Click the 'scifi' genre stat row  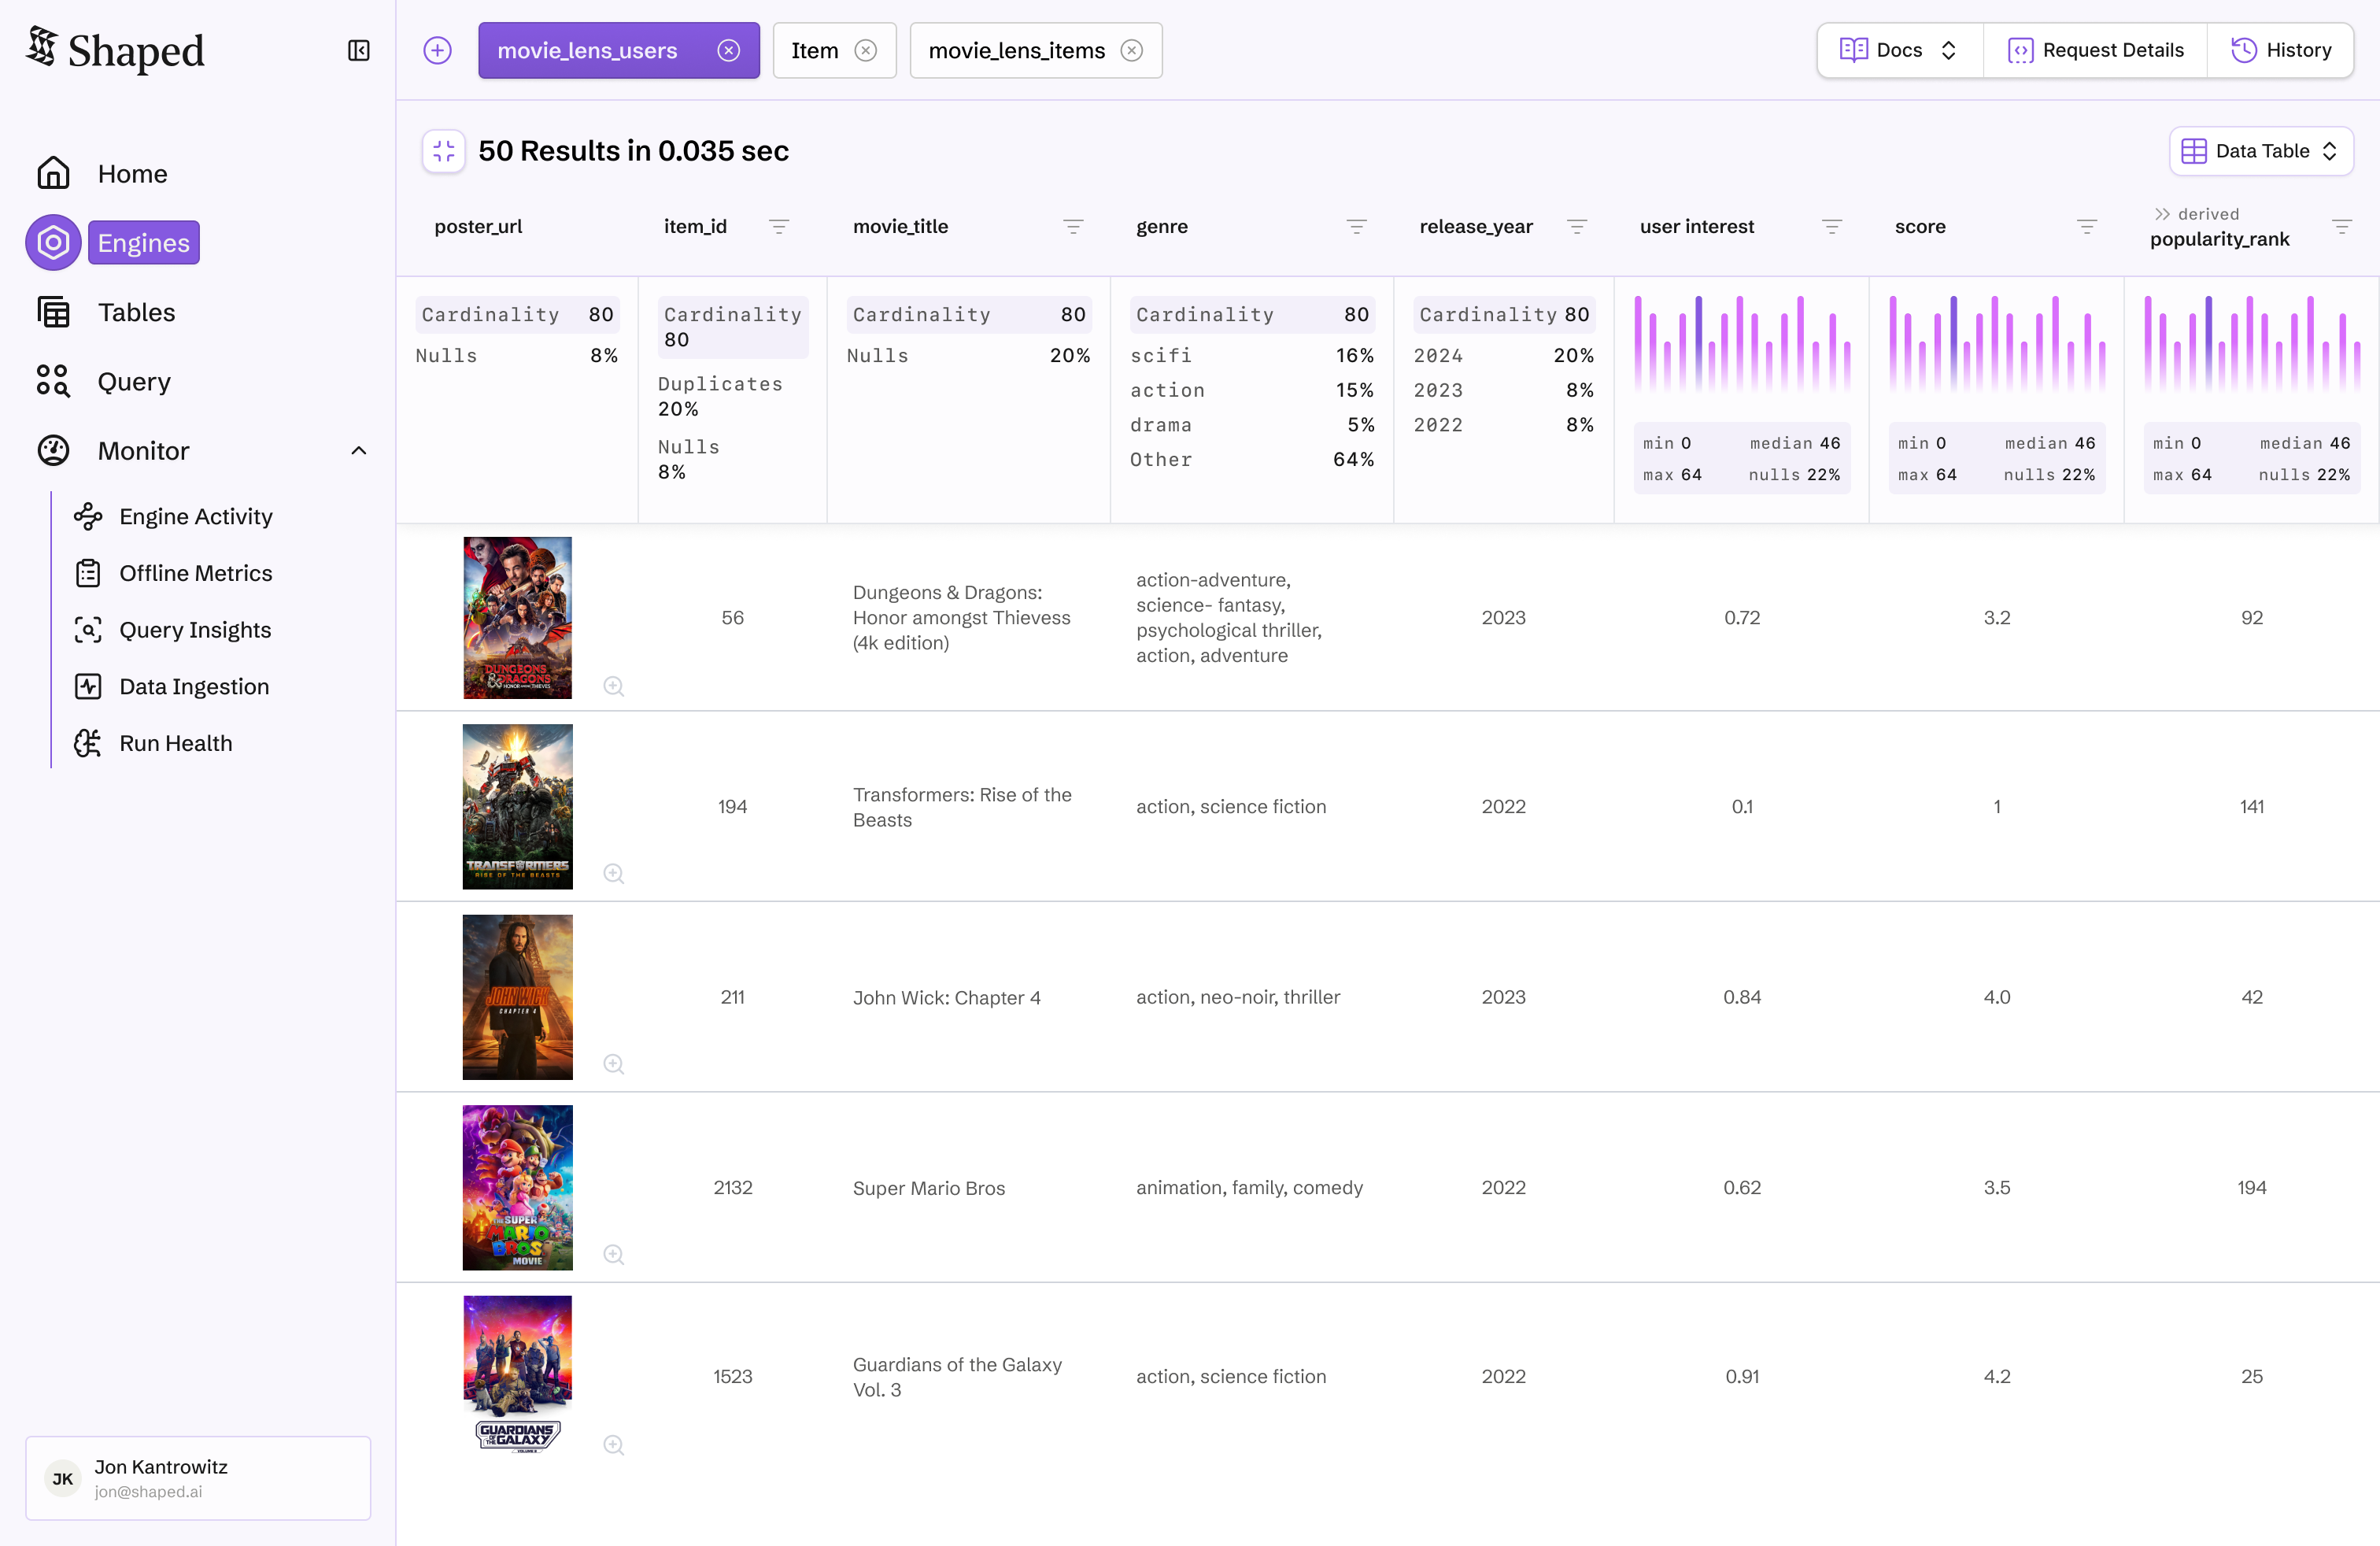coord(1252,356)
